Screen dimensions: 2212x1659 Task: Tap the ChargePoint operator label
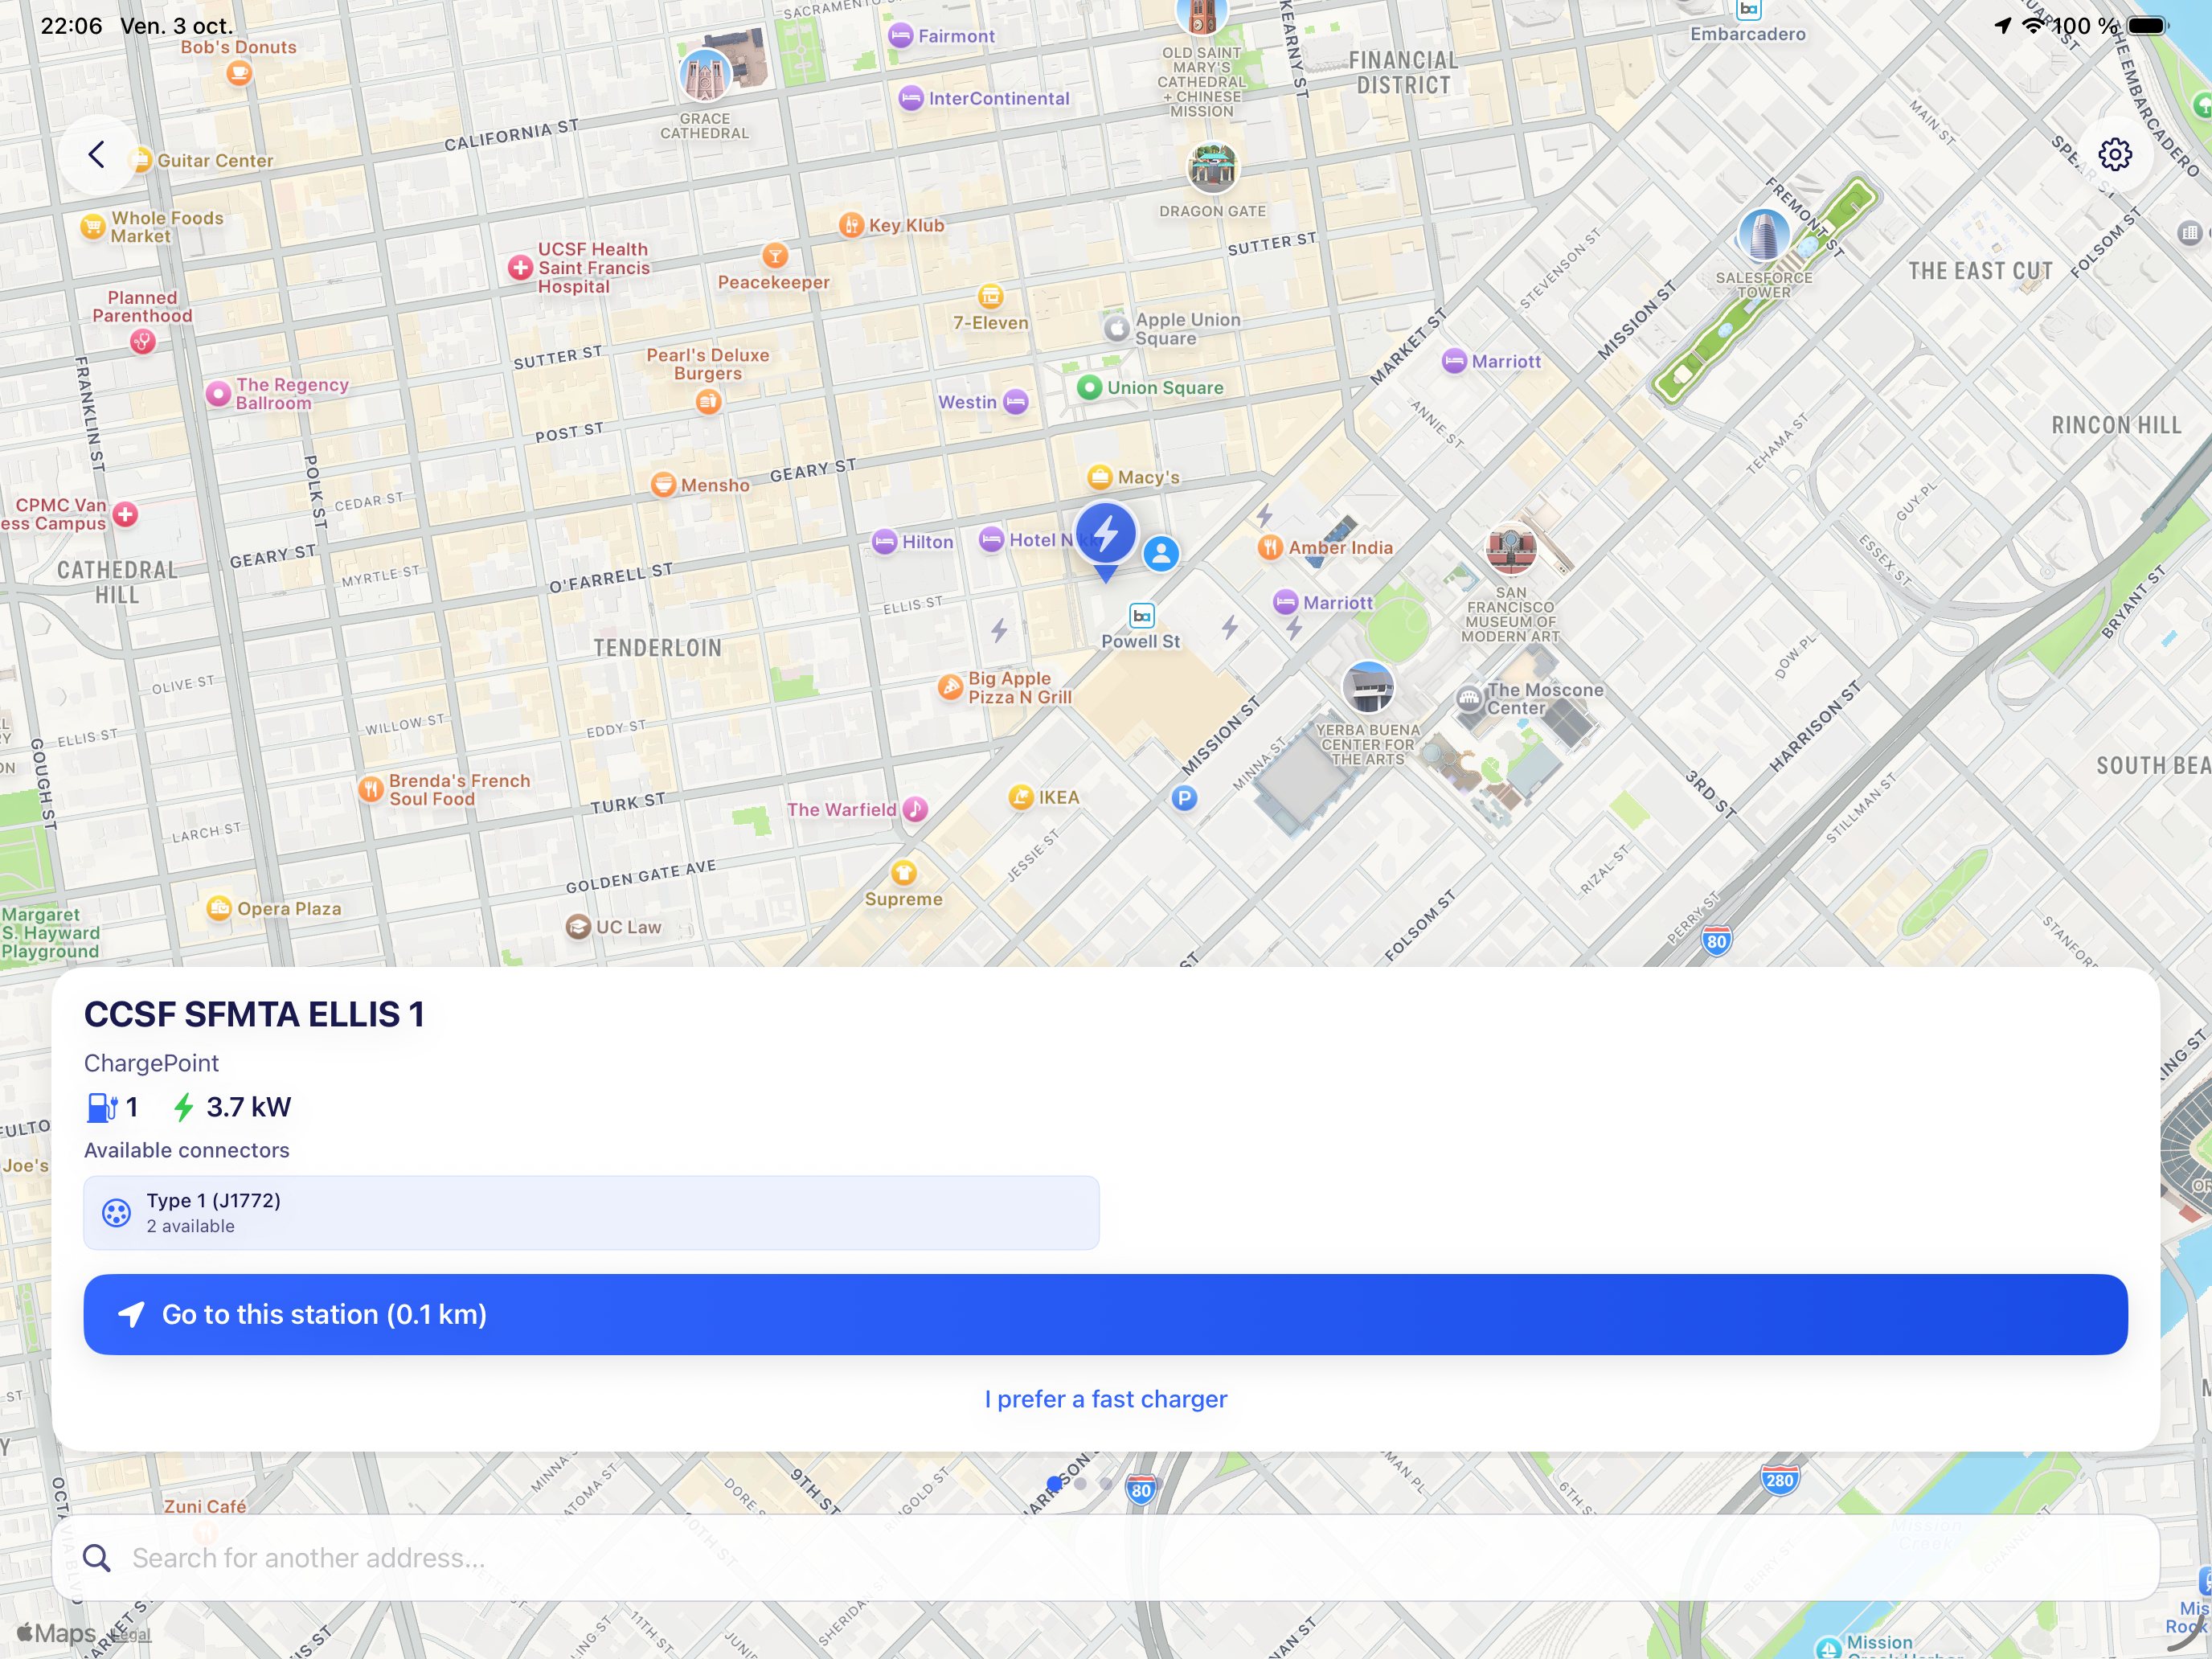tap(151, 1063)
